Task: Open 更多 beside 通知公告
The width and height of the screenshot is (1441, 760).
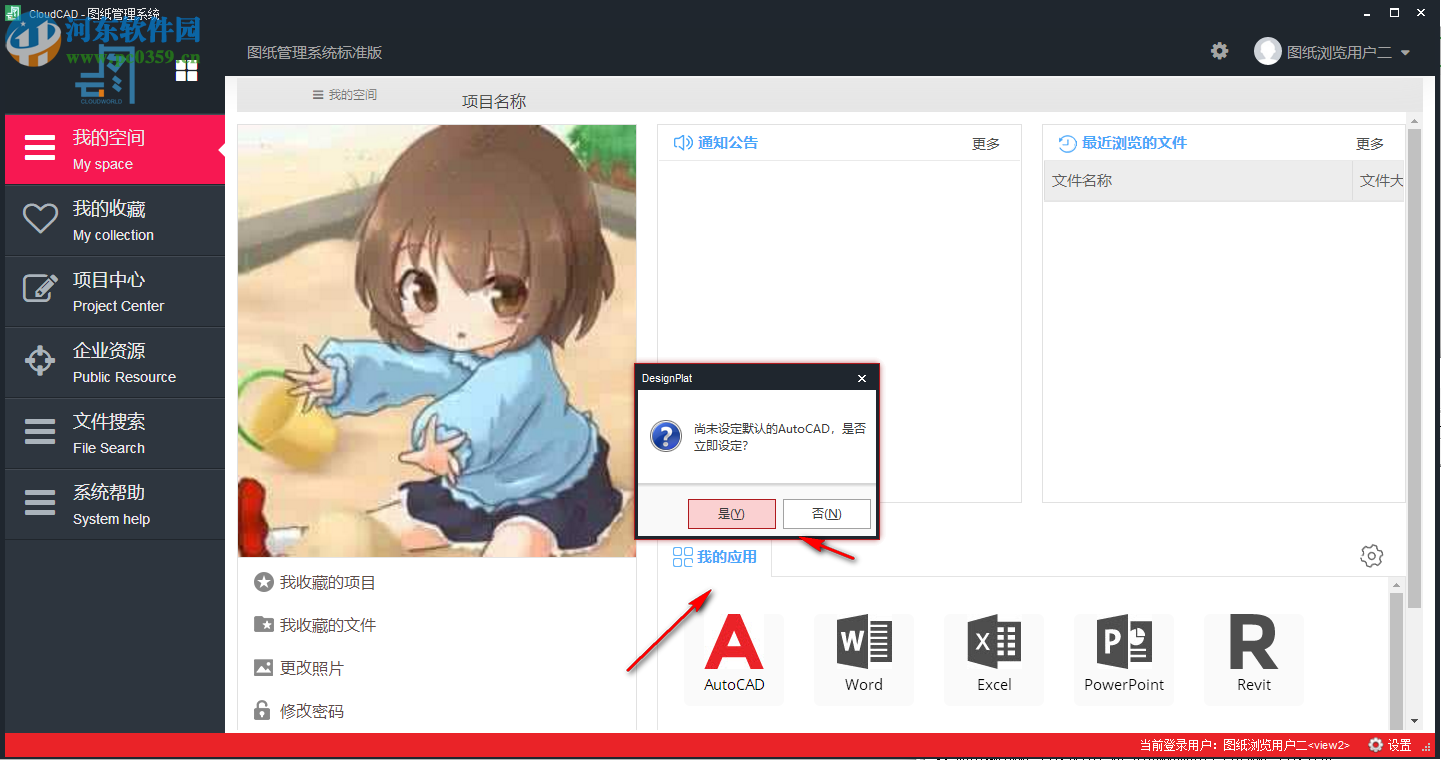Action: pyautogui.click(x=985, y=143)
